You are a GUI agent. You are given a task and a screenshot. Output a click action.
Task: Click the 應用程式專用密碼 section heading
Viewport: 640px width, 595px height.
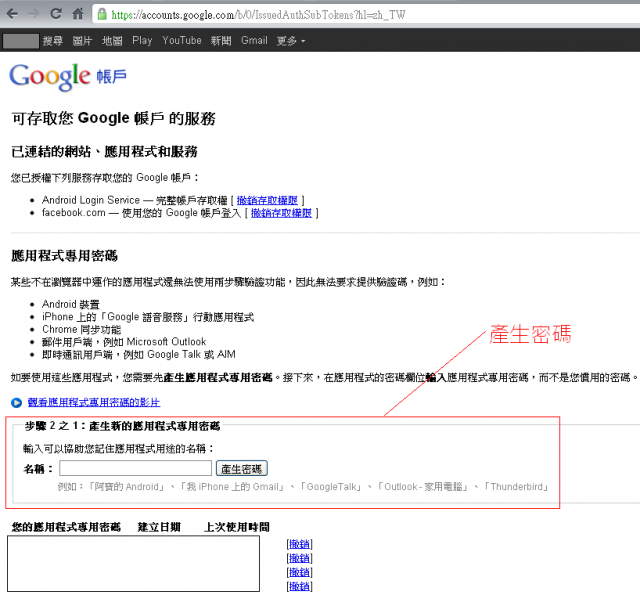point(64,256)
